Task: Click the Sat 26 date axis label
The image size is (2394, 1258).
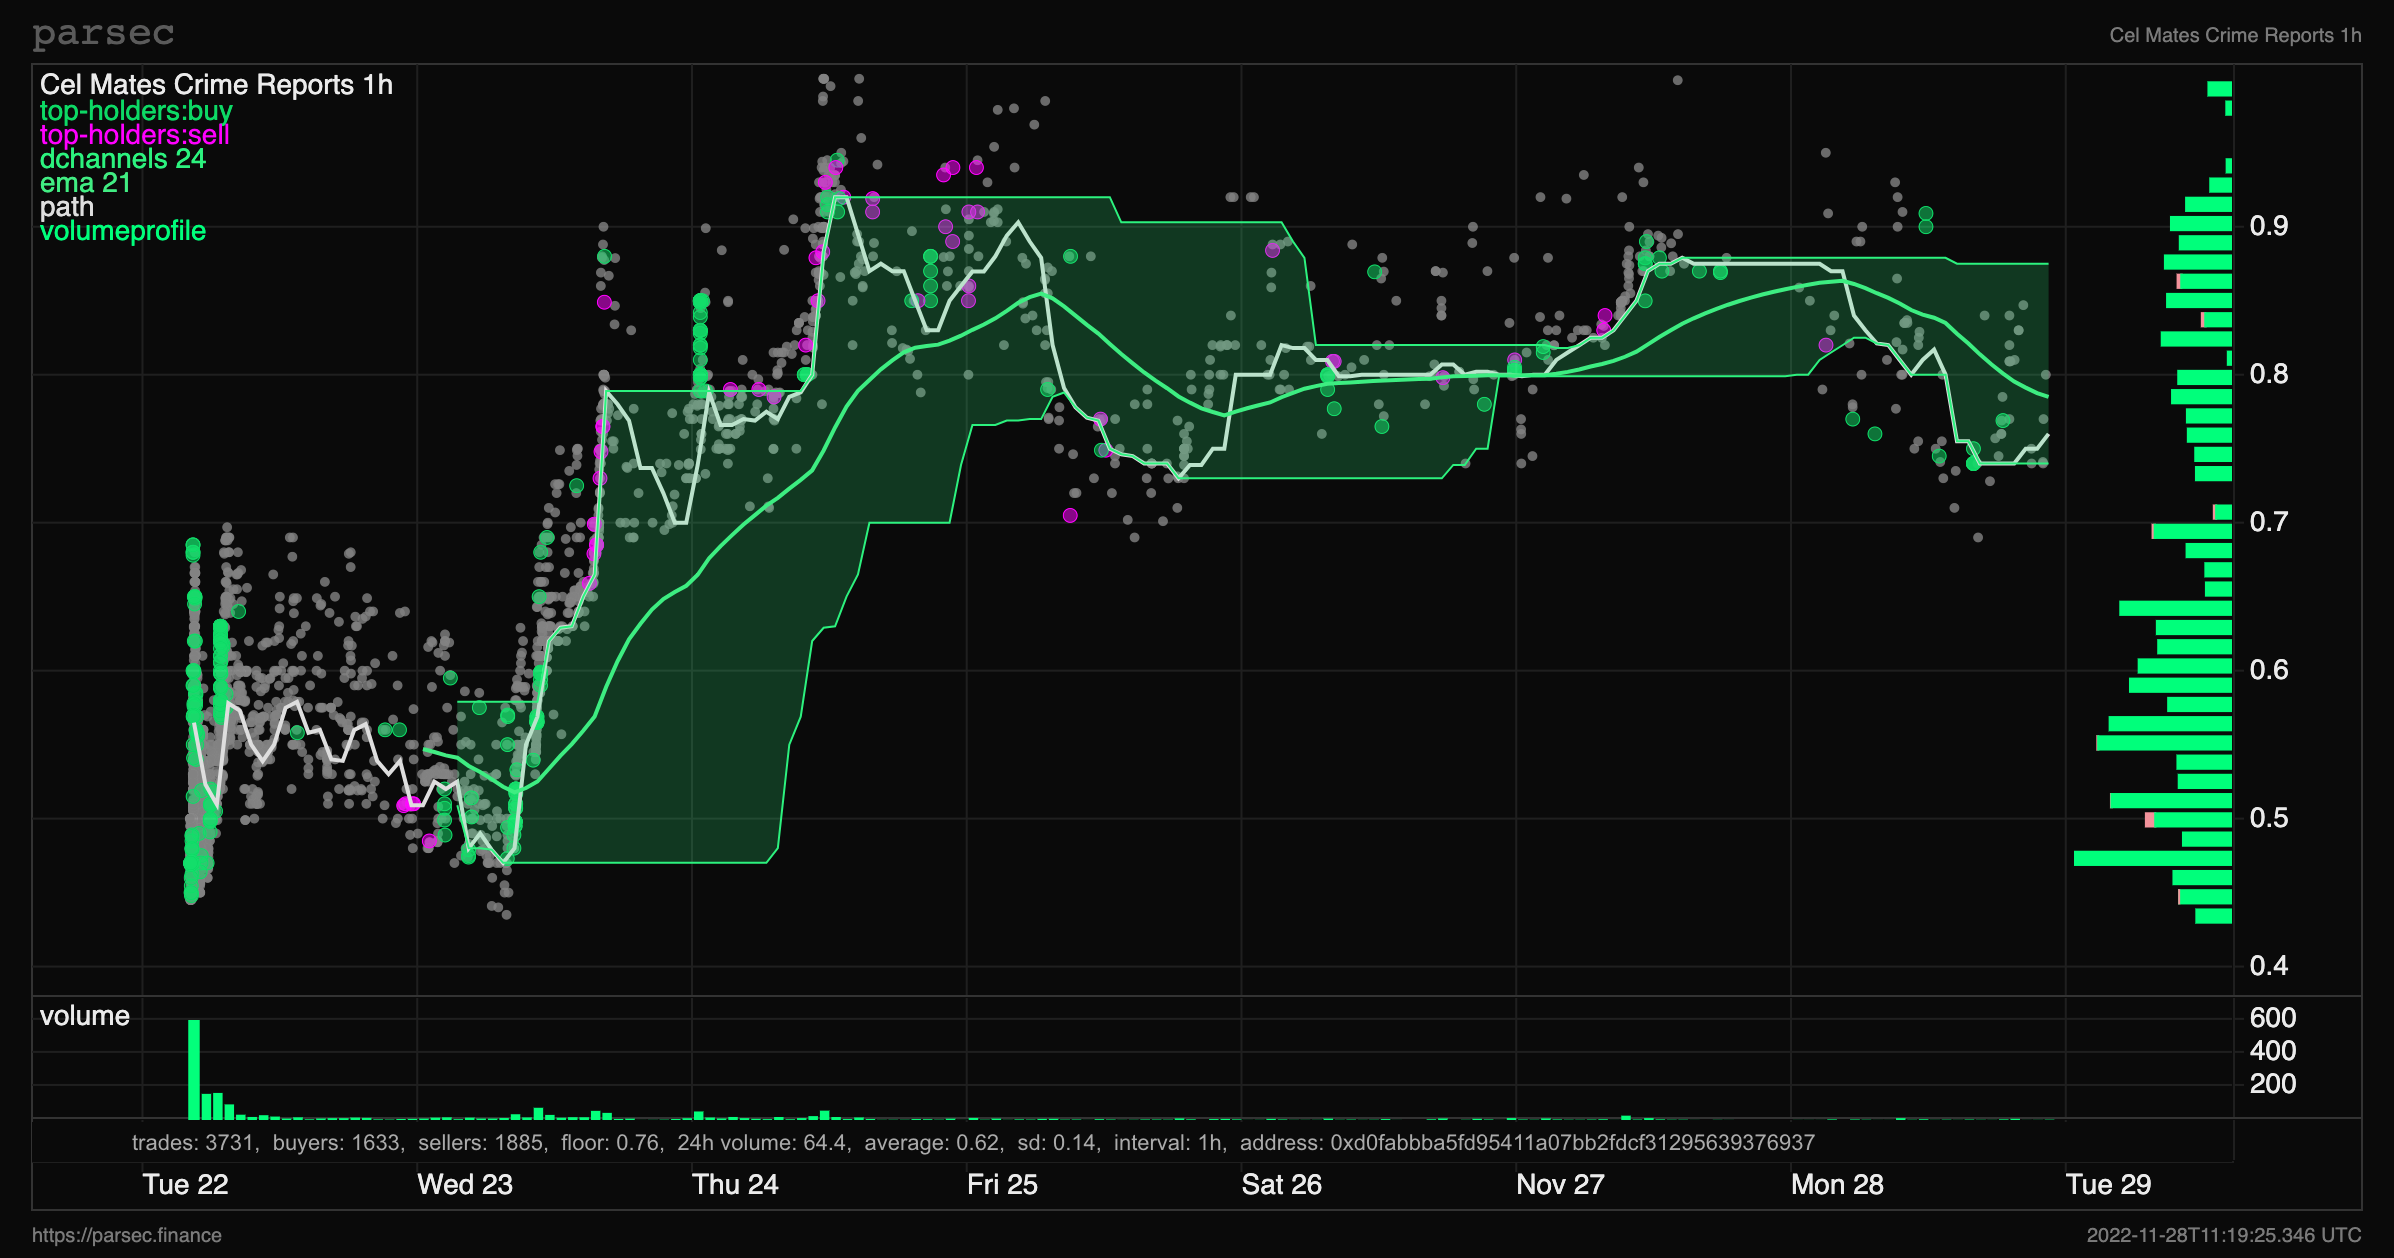Action: click(1281, 1185)
